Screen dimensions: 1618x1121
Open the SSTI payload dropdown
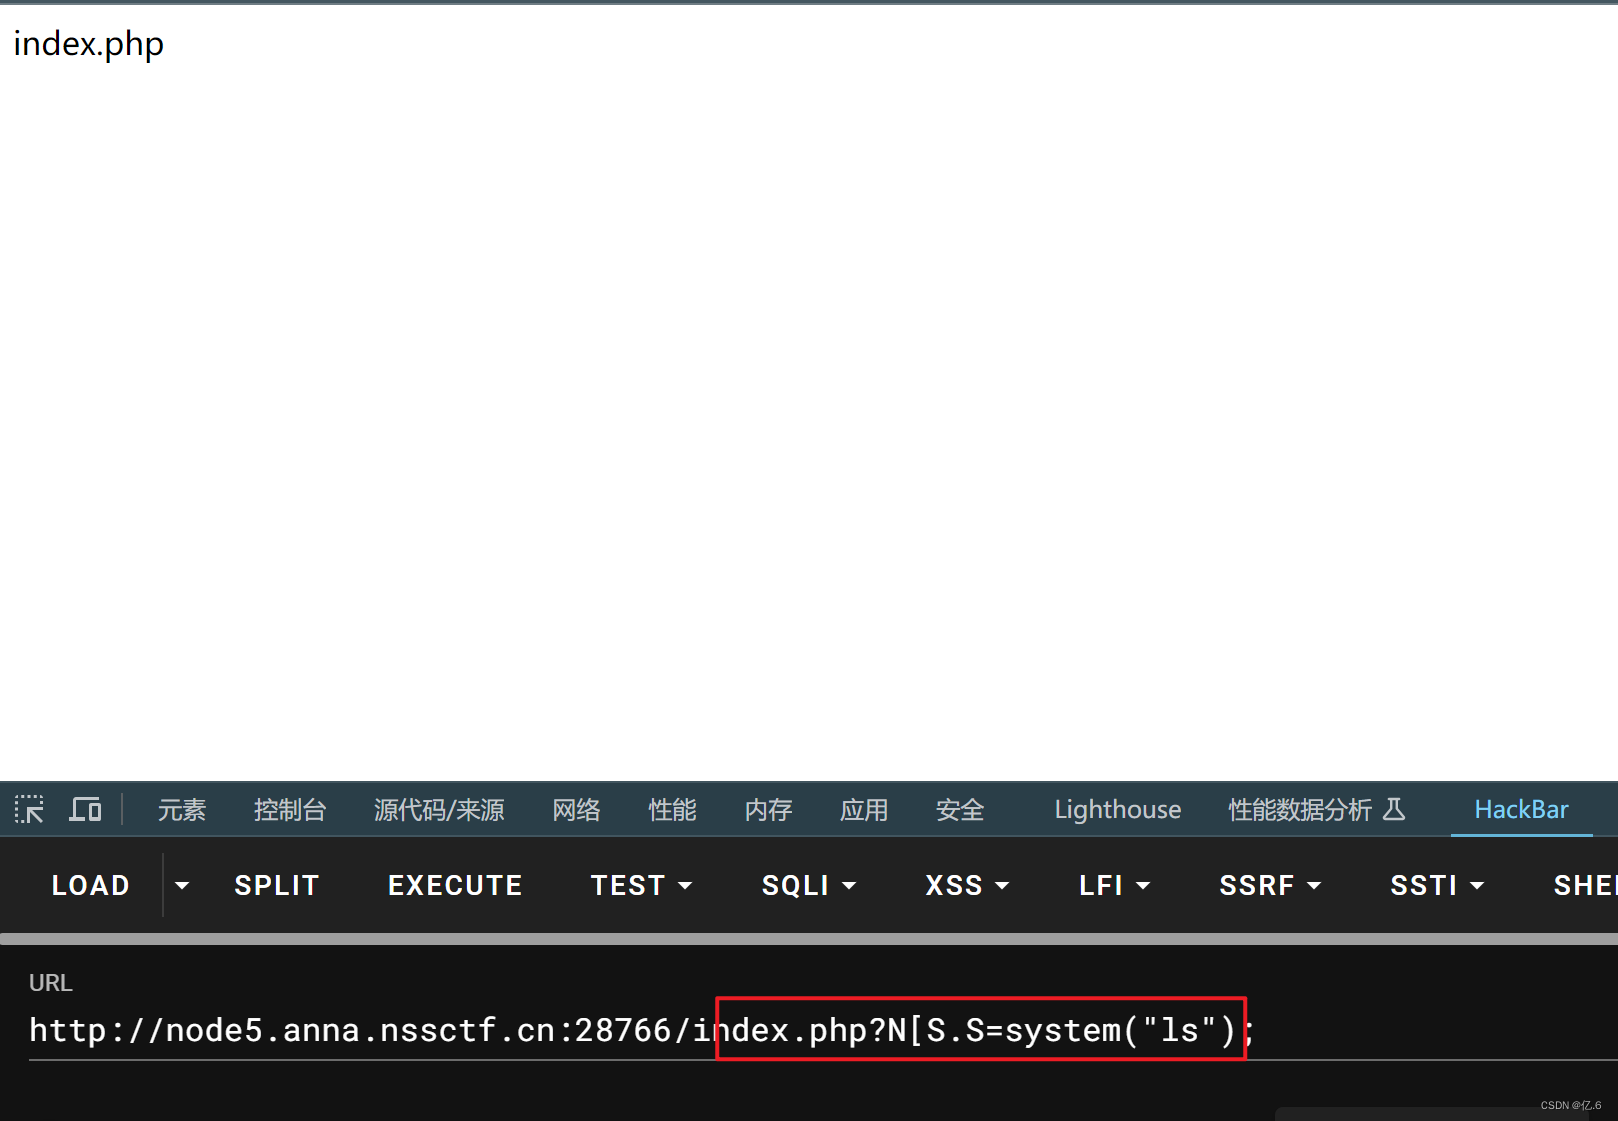(x=1478, y=885)
